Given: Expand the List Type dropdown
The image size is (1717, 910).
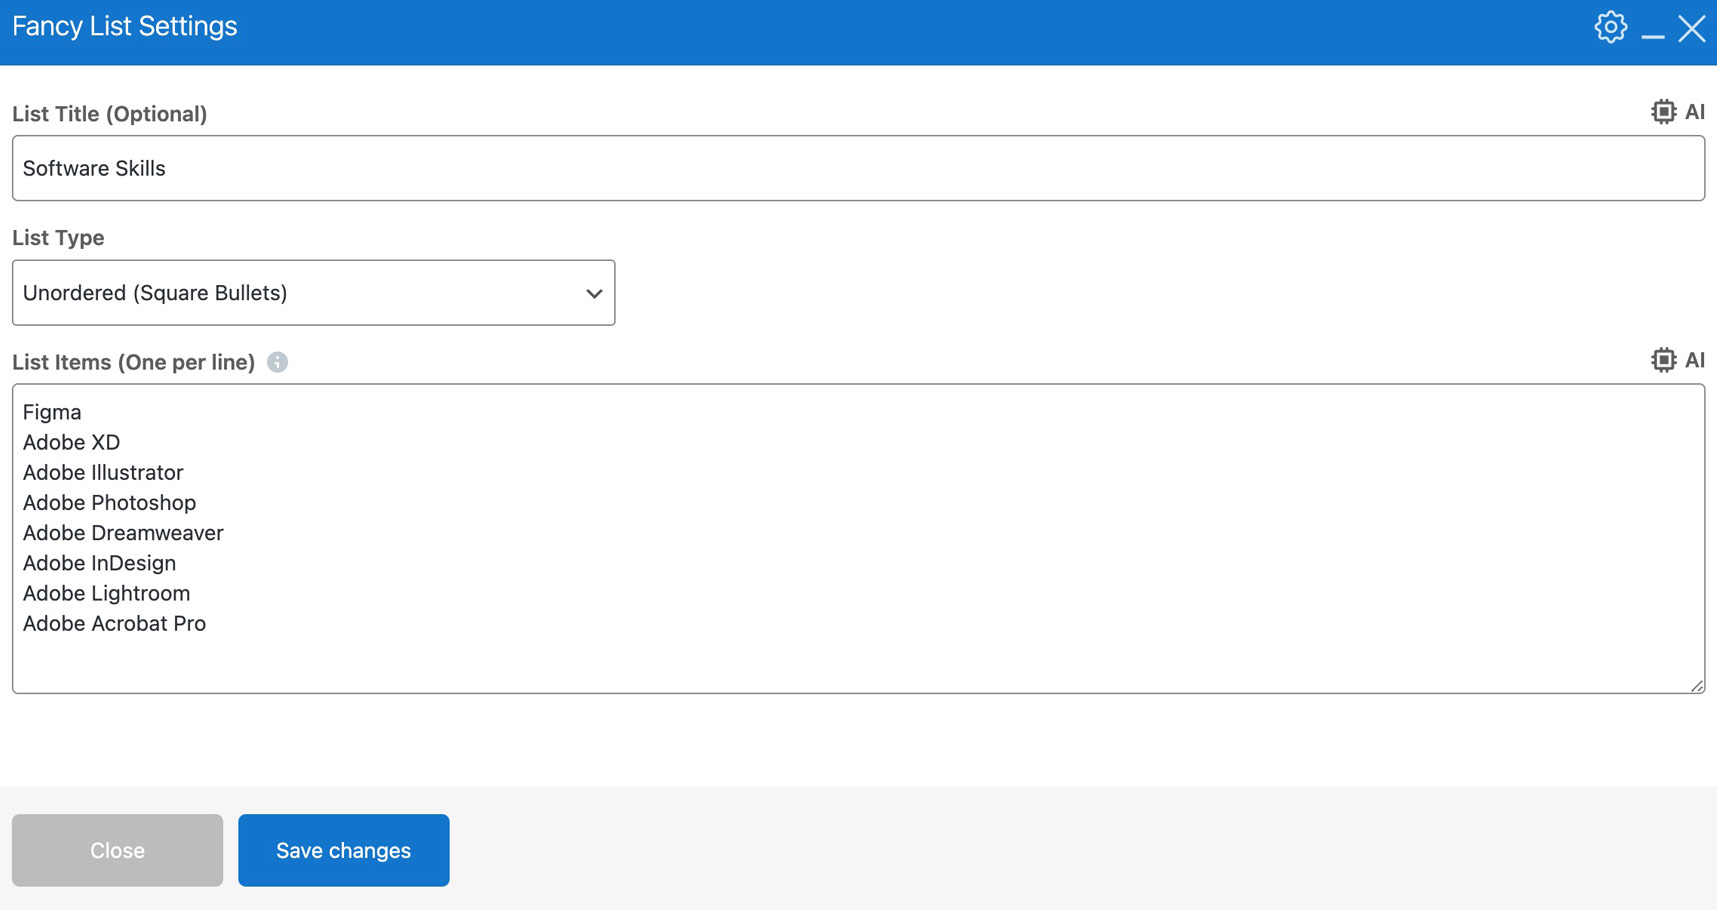Looking at the screenshot, I should click(x=313, y=293).
